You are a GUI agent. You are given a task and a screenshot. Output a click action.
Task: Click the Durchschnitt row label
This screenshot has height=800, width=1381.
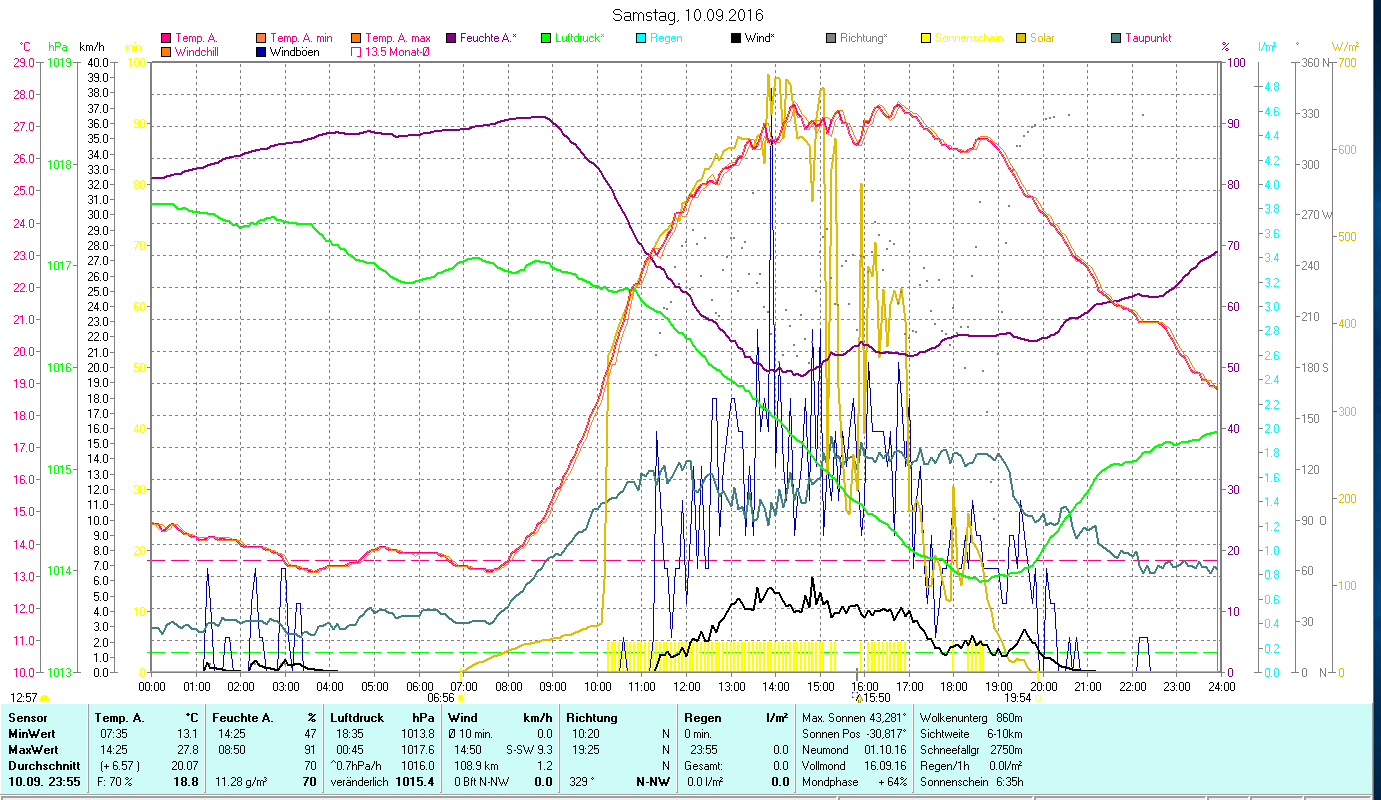click(43, 766)
